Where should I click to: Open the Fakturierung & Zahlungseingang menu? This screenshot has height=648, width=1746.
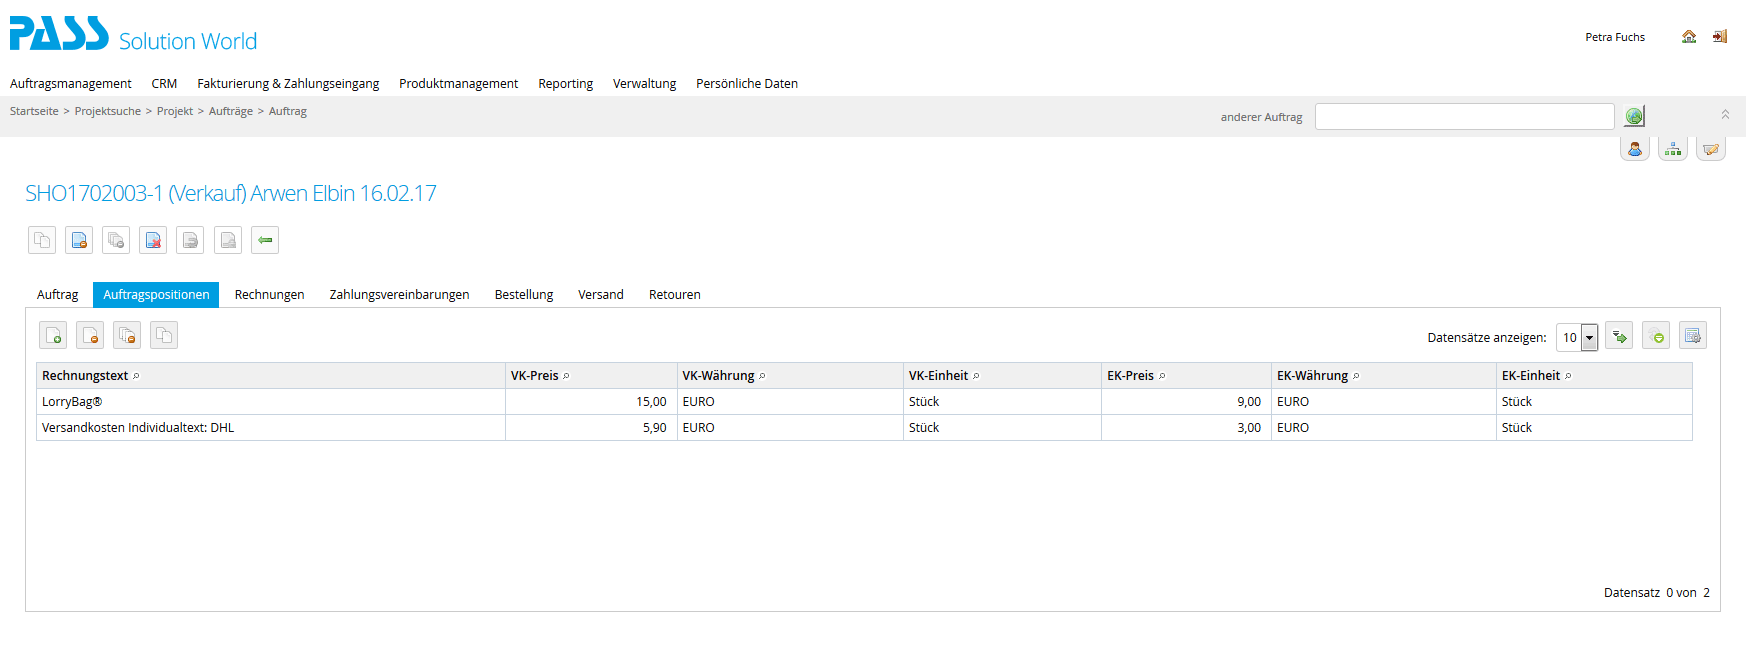[x=288, y=84]
